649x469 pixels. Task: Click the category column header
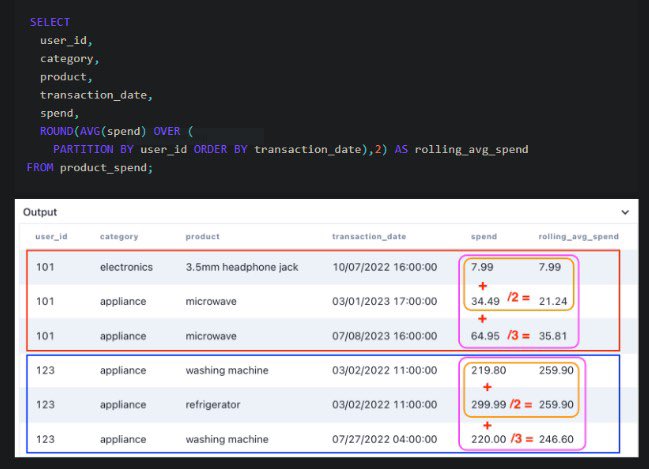[119, 236]
